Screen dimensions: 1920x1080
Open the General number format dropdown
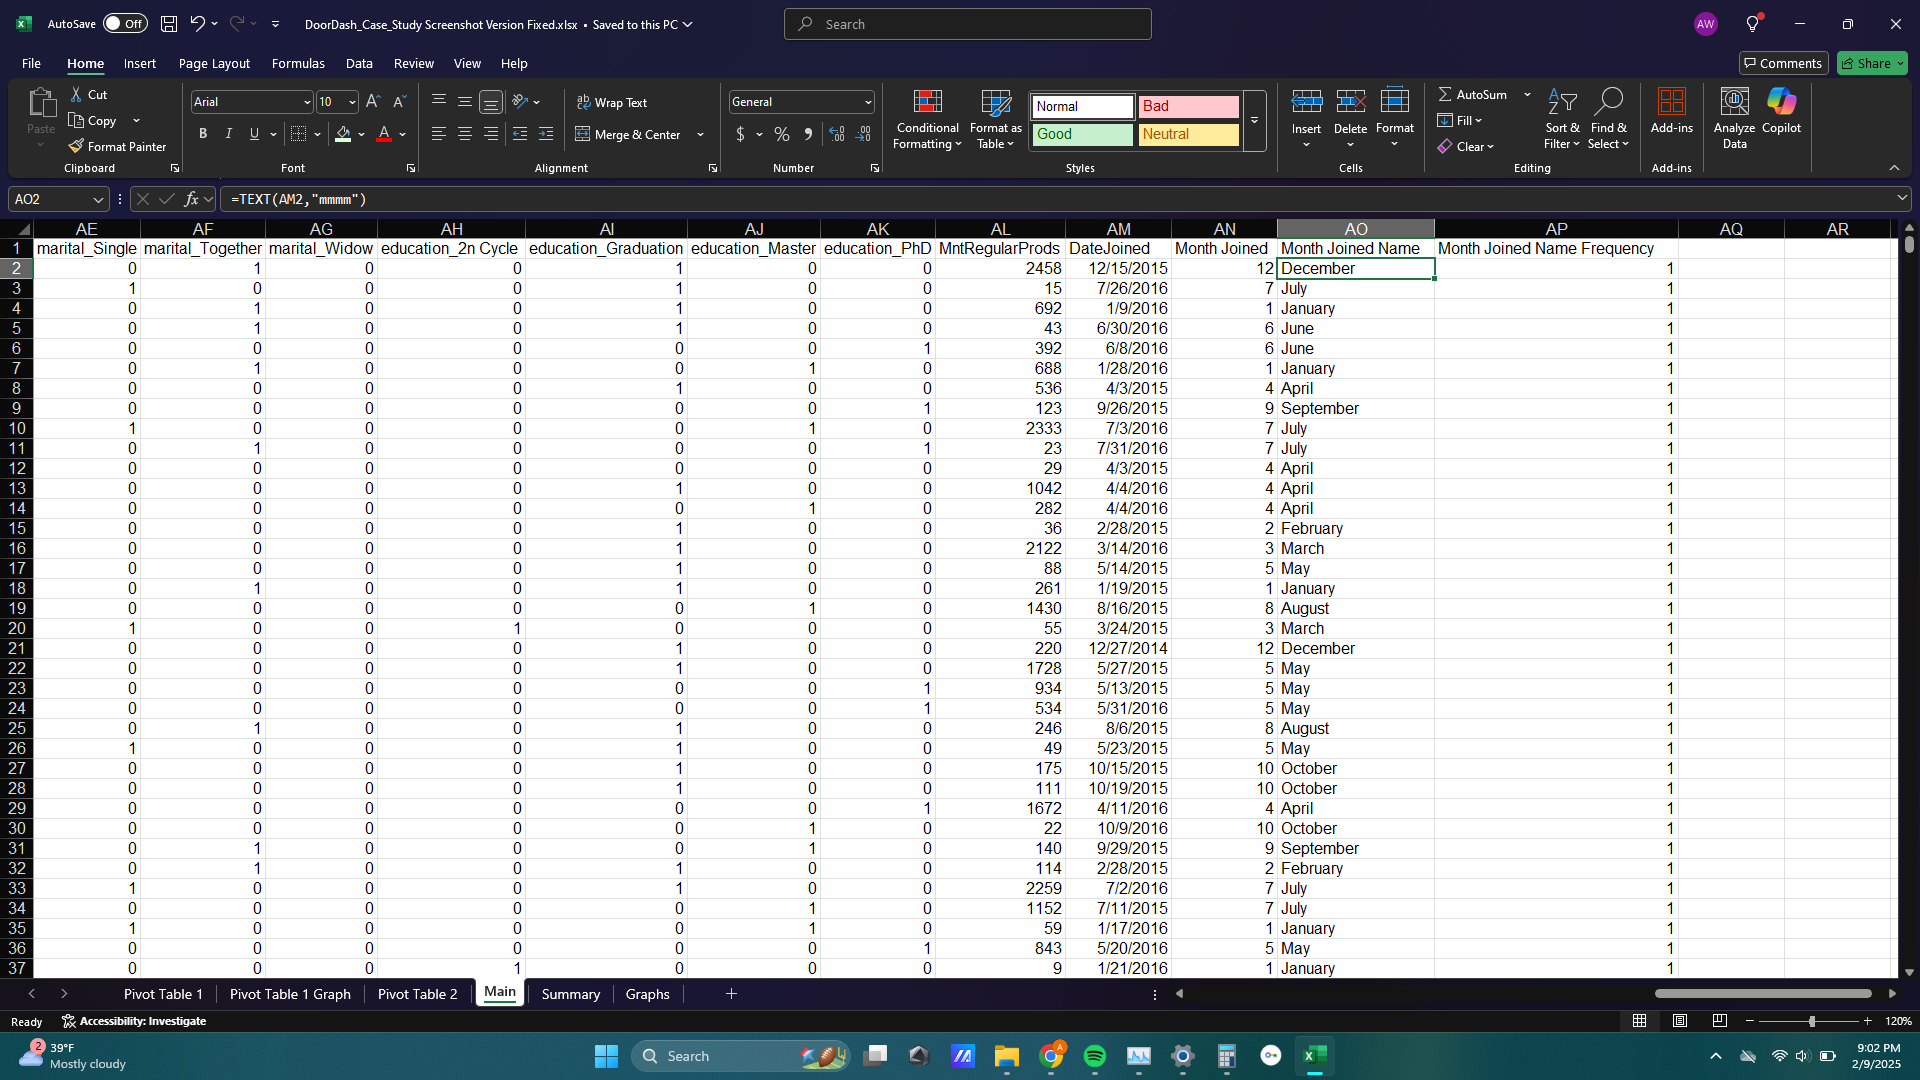click(867, 102)
